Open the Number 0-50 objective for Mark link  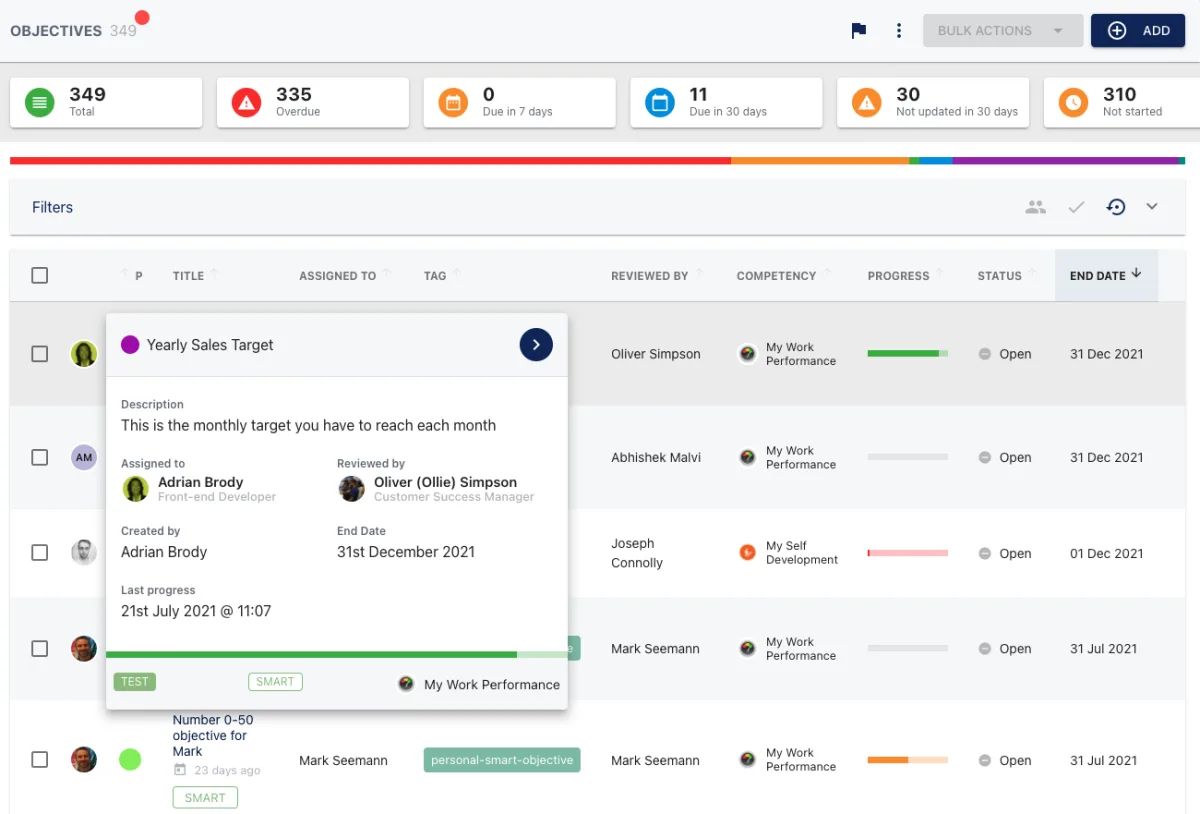coord(213,735)
